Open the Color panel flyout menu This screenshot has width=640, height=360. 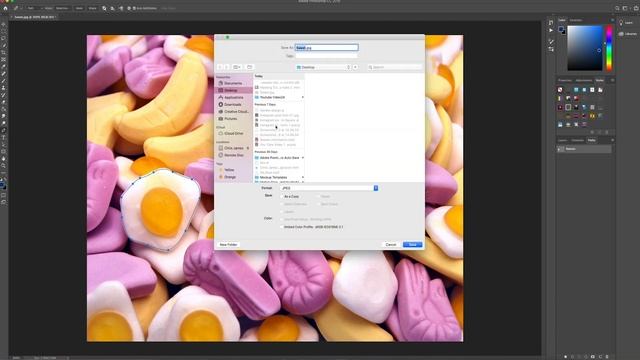(x=612, y=20)
